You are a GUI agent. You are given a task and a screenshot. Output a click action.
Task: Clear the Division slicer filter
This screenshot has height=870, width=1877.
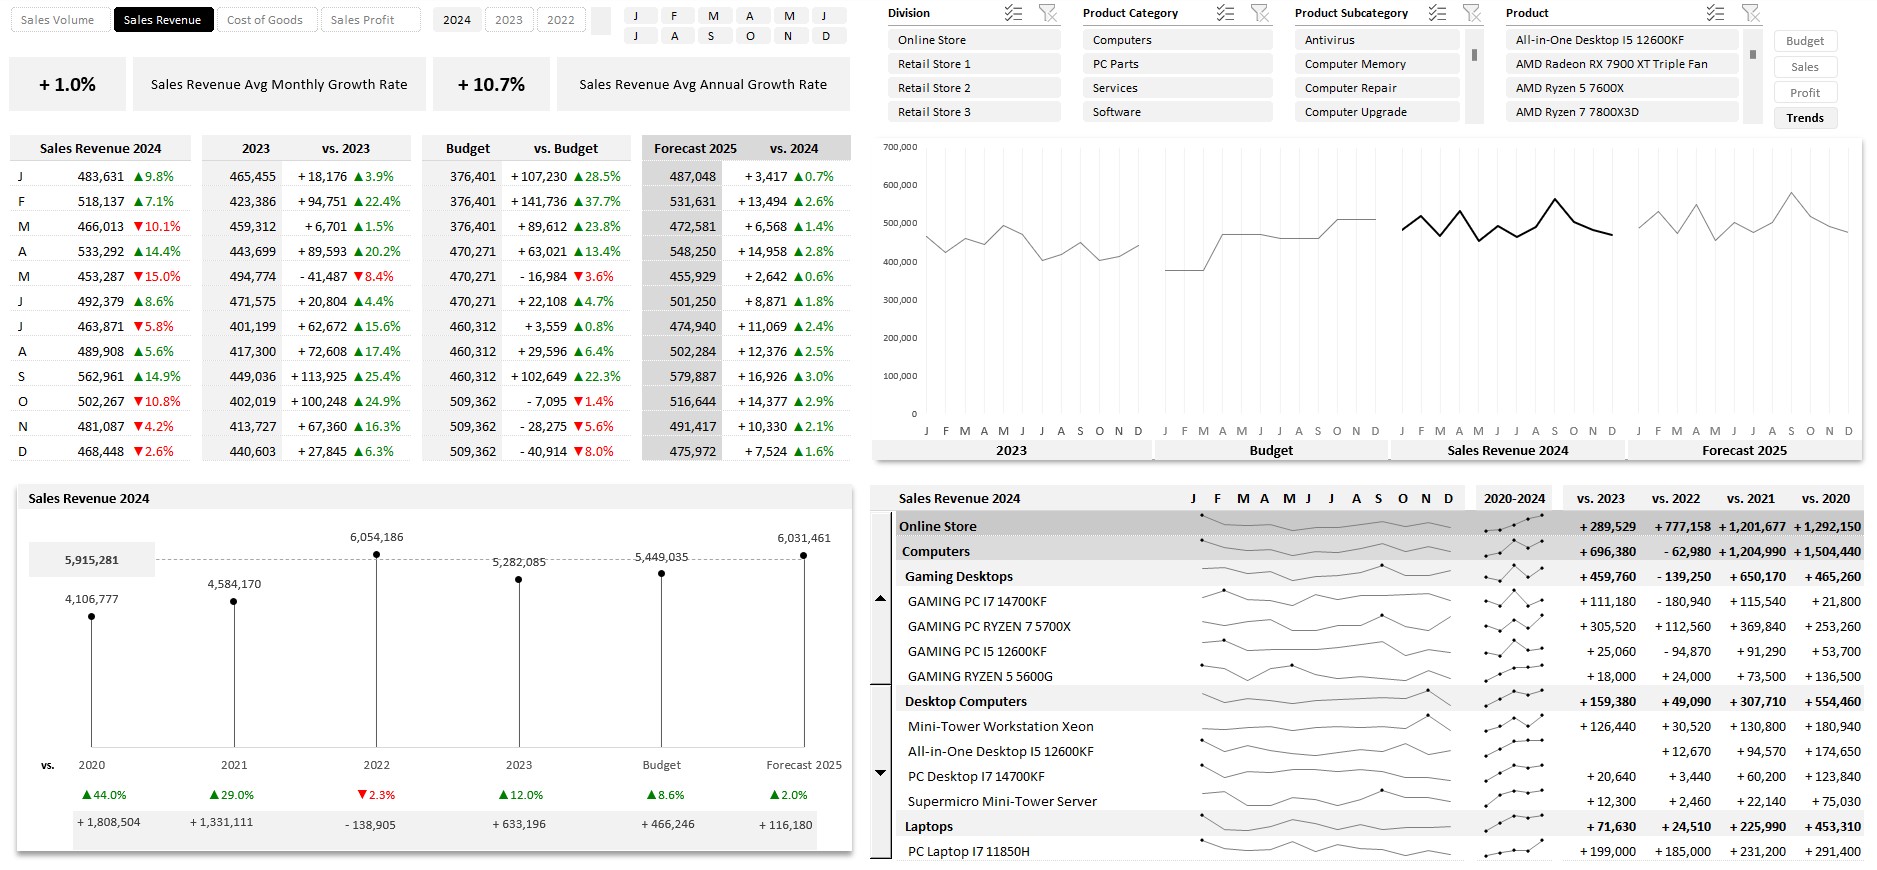(x=1047, y=13)
